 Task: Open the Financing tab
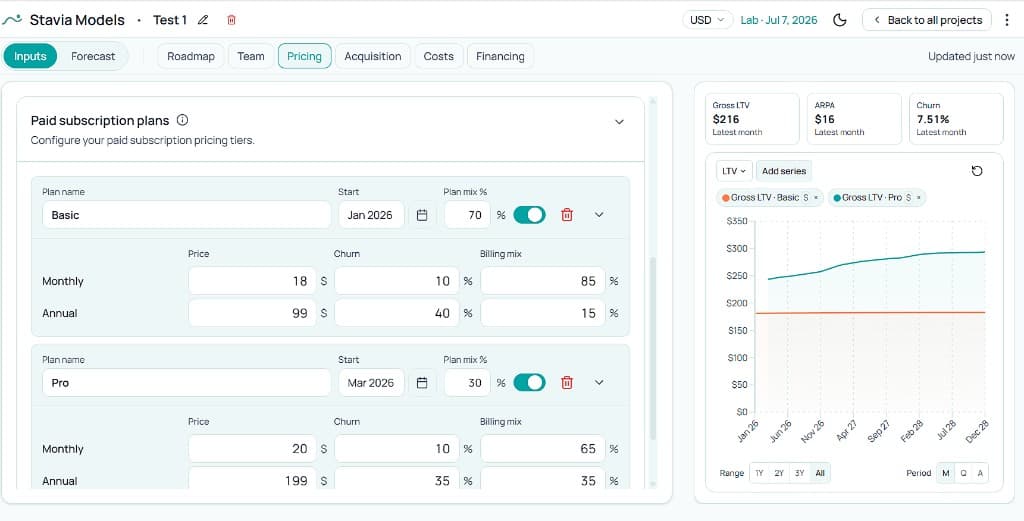pos(500,56)
